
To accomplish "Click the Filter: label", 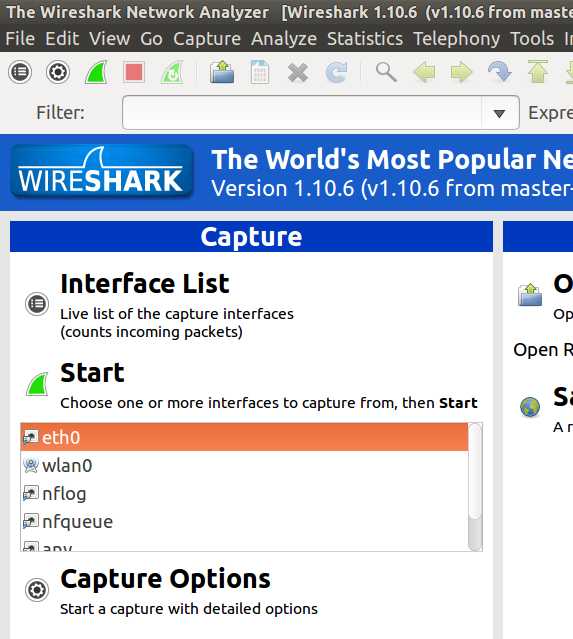I will click(60, 113).
